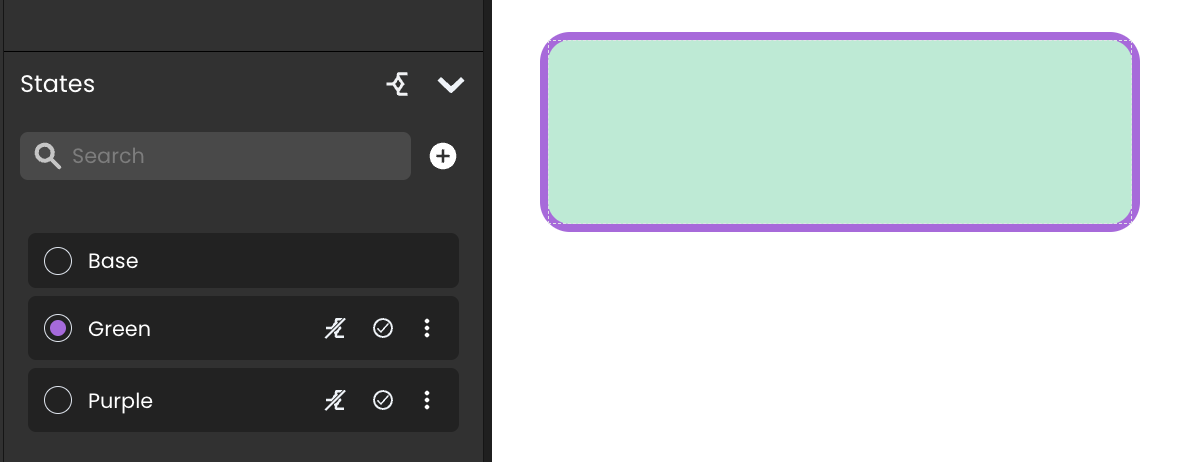
Task: Toggle the animation-off icon on Purple state
Action: tap(335, 400)
